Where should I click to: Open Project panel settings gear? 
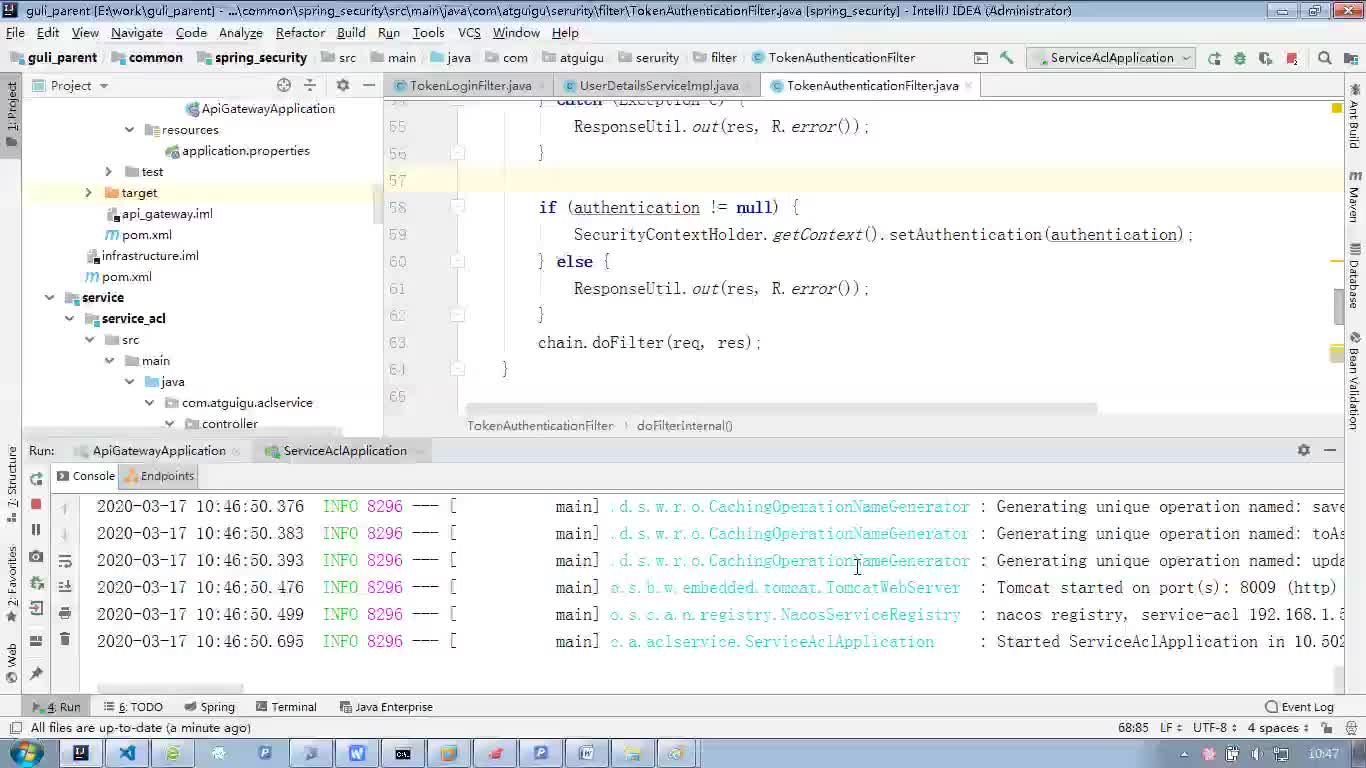342,86
